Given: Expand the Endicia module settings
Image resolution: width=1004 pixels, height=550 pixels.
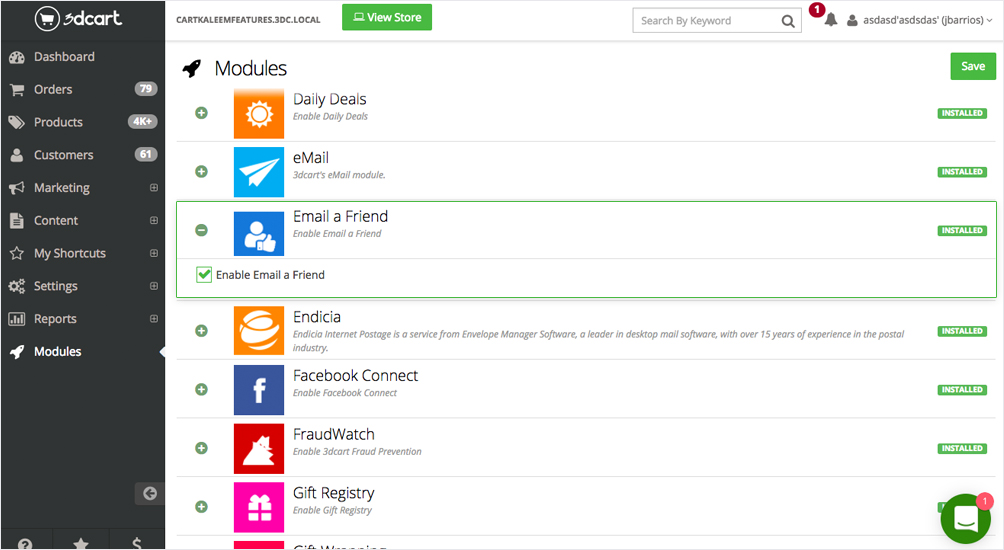Looking at the screenshot, I should pos(201,331).
